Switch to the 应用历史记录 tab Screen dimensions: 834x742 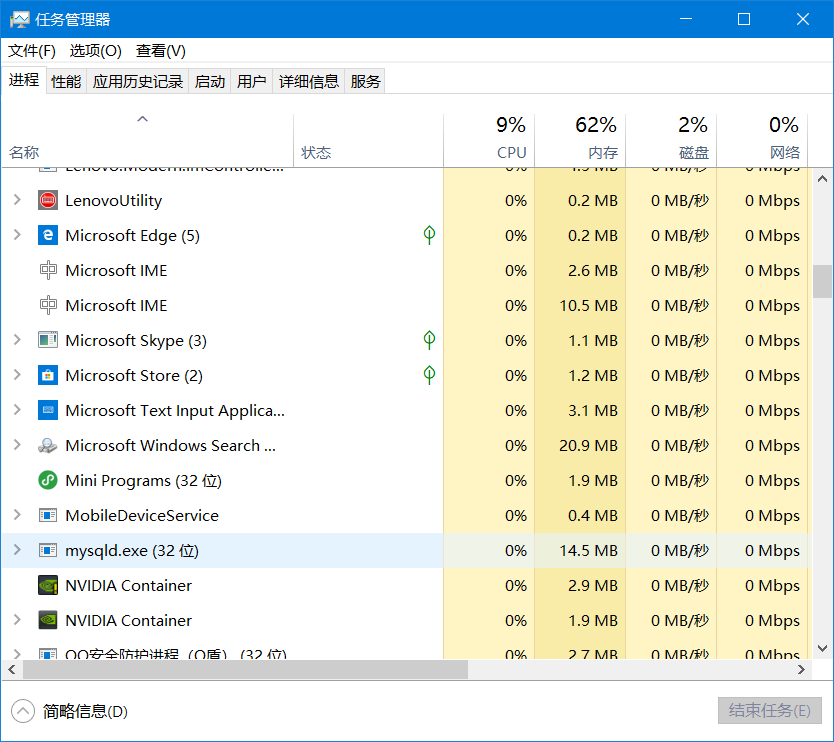point(138,81)
